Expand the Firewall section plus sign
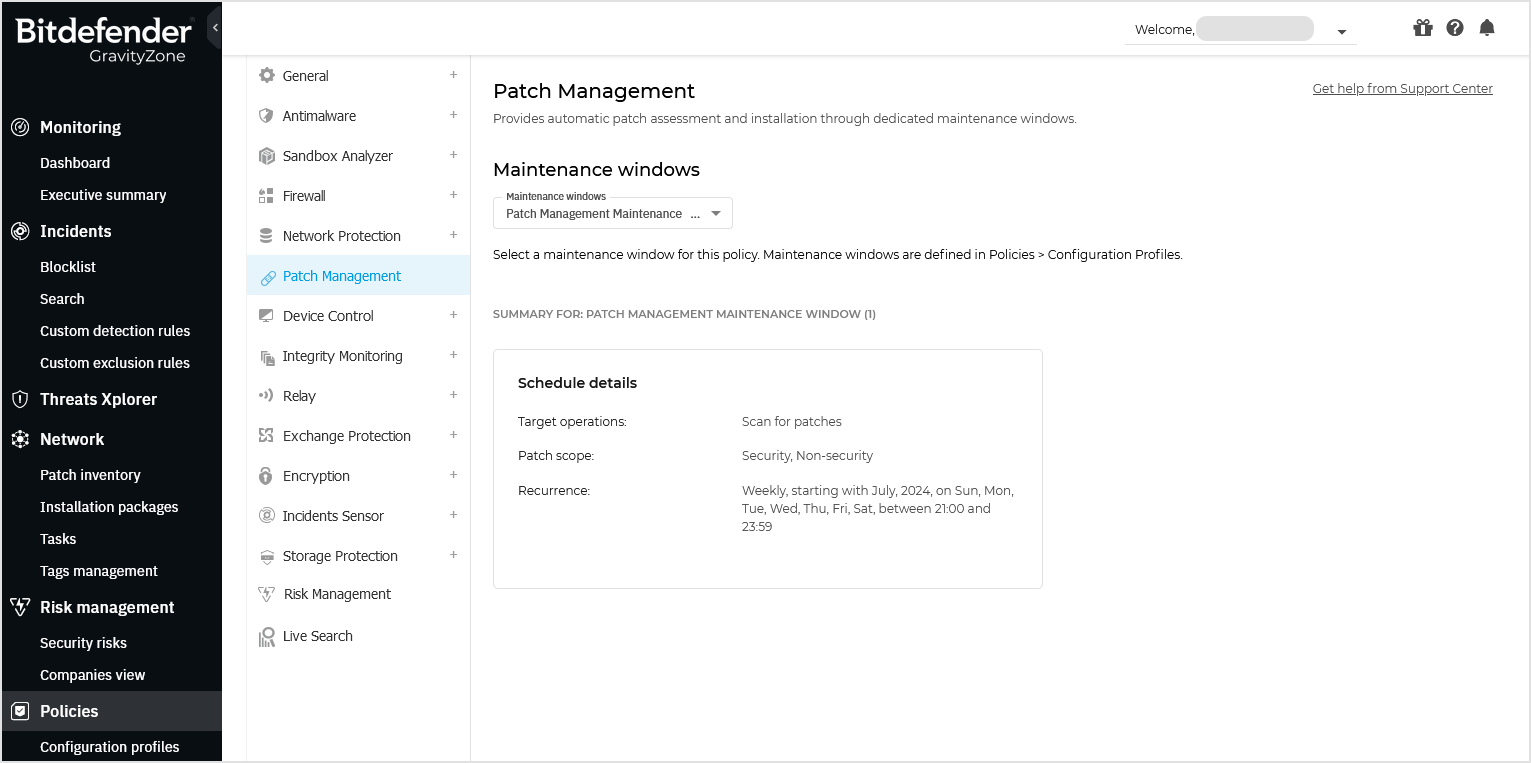1531x763 pixels. click(453, 195)
